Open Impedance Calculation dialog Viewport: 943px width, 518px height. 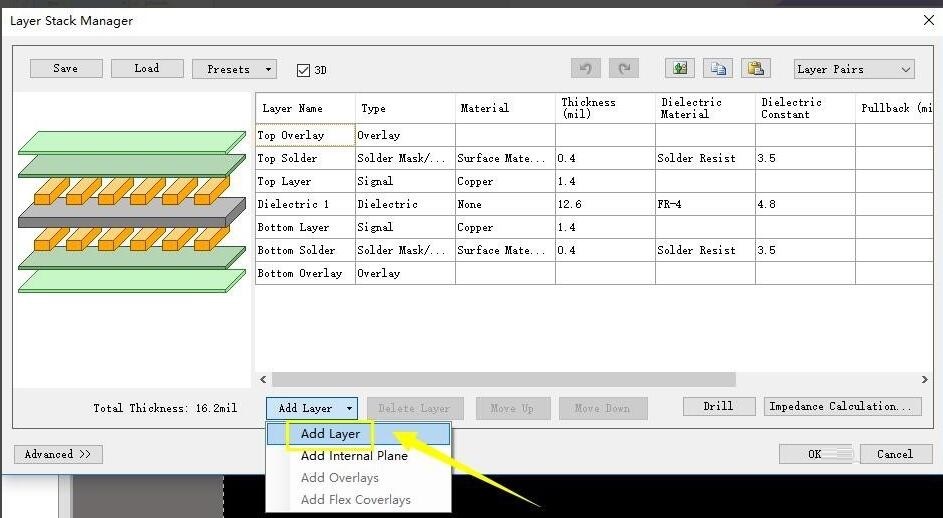[842, 406]
